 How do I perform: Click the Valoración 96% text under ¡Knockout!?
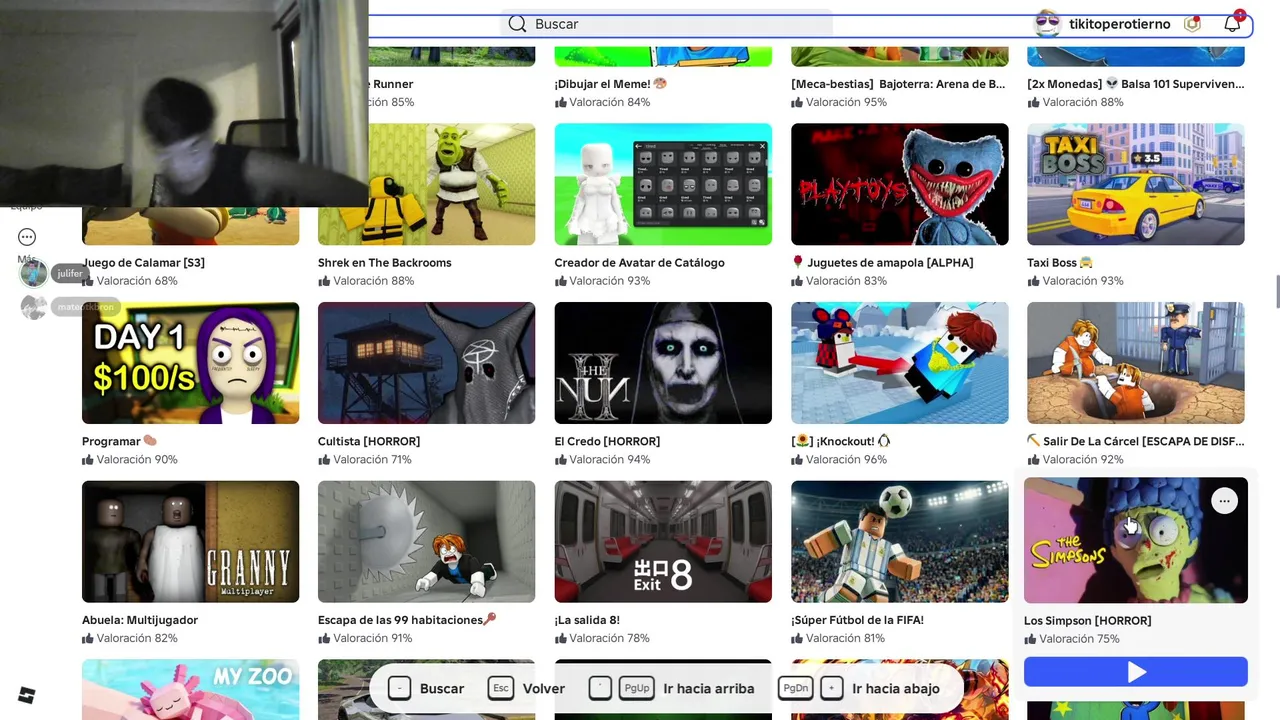[846, 460]
